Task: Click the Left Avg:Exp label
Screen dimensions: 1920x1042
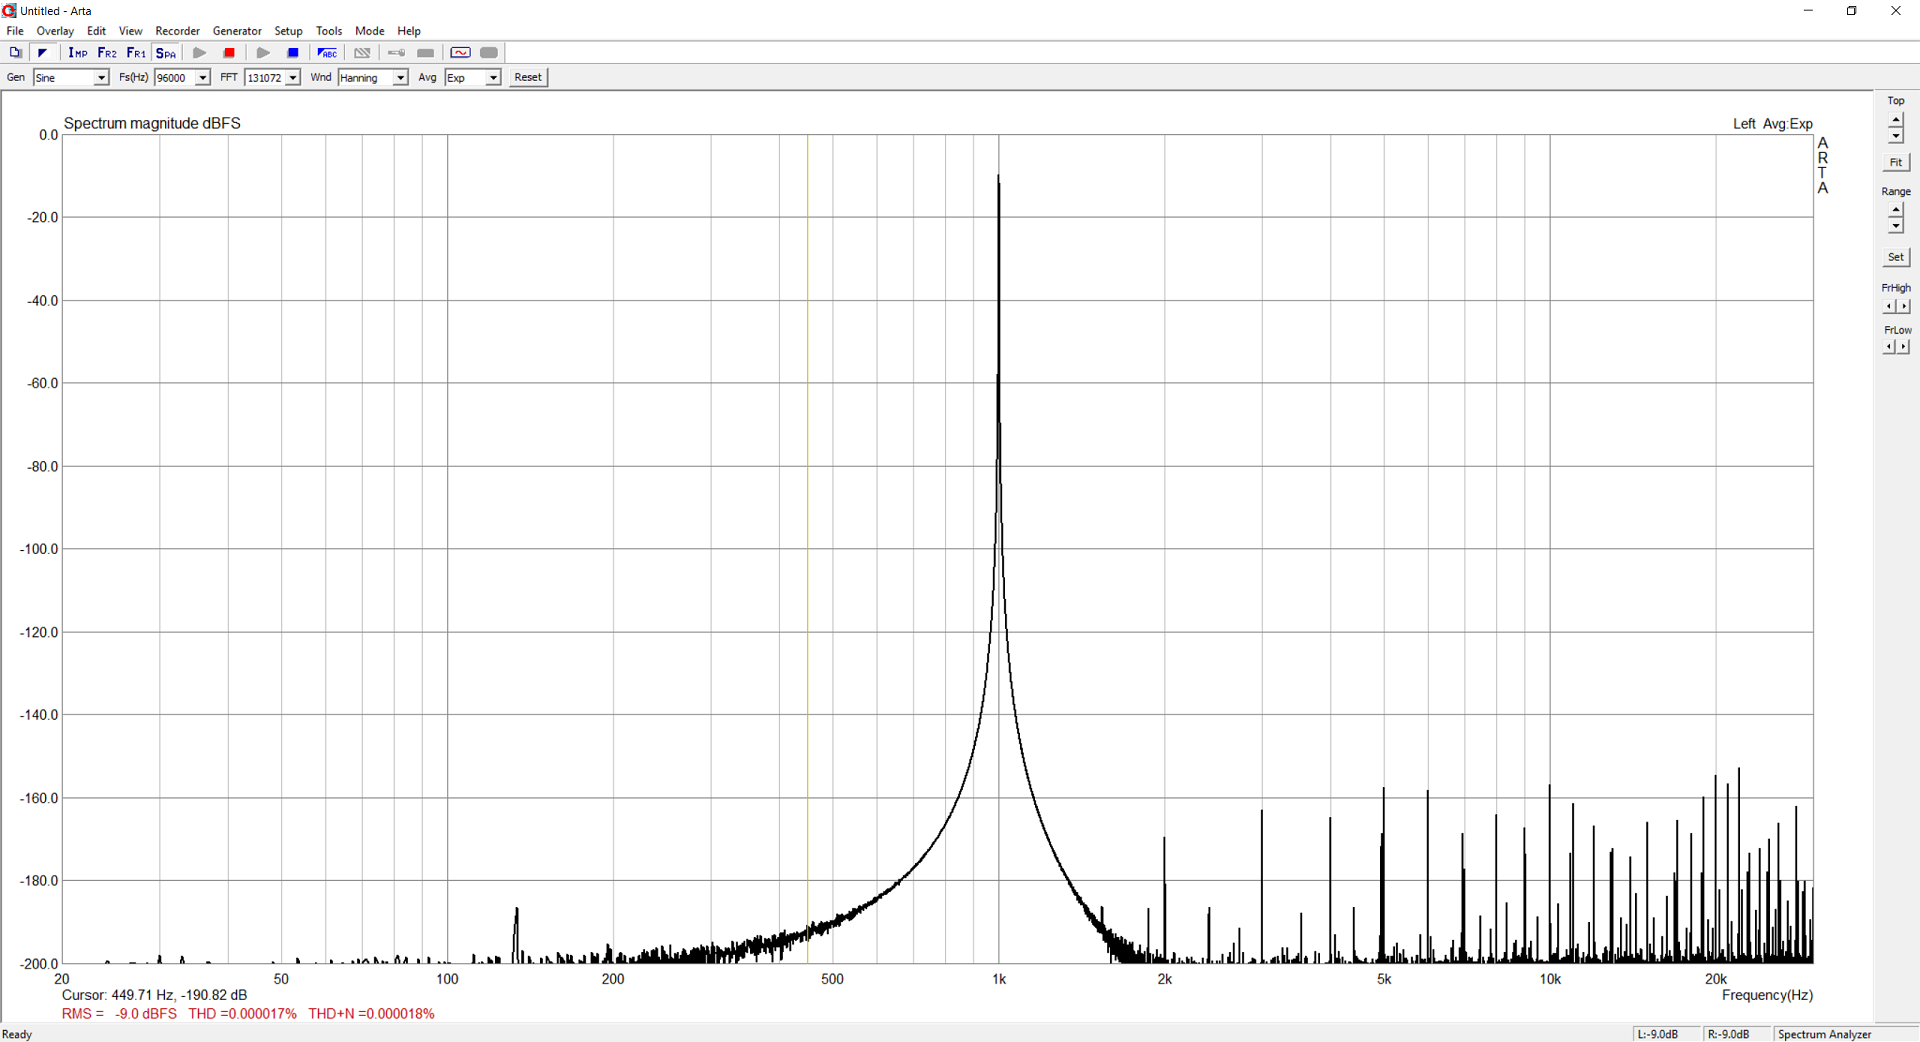Action: coord(1773,124)
